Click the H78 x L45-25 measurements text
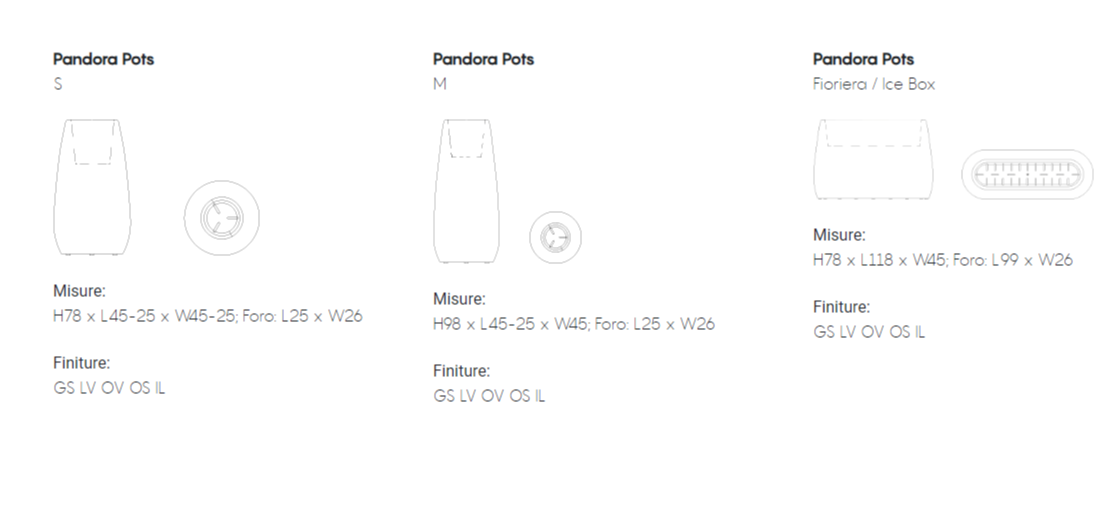The width and height of the screenshot is (1120, 531). 208,316
